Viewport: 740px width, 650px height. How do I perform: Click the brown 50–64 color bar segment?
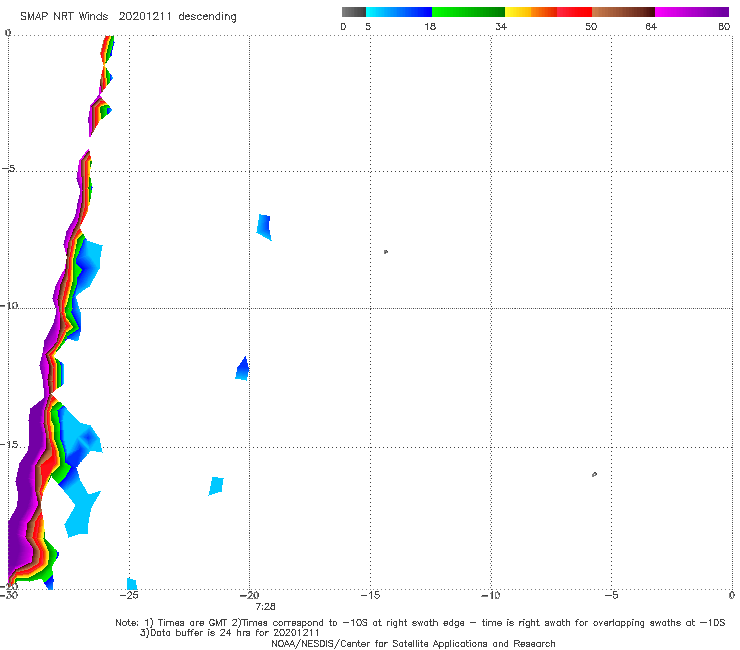[x=623, y=12]
